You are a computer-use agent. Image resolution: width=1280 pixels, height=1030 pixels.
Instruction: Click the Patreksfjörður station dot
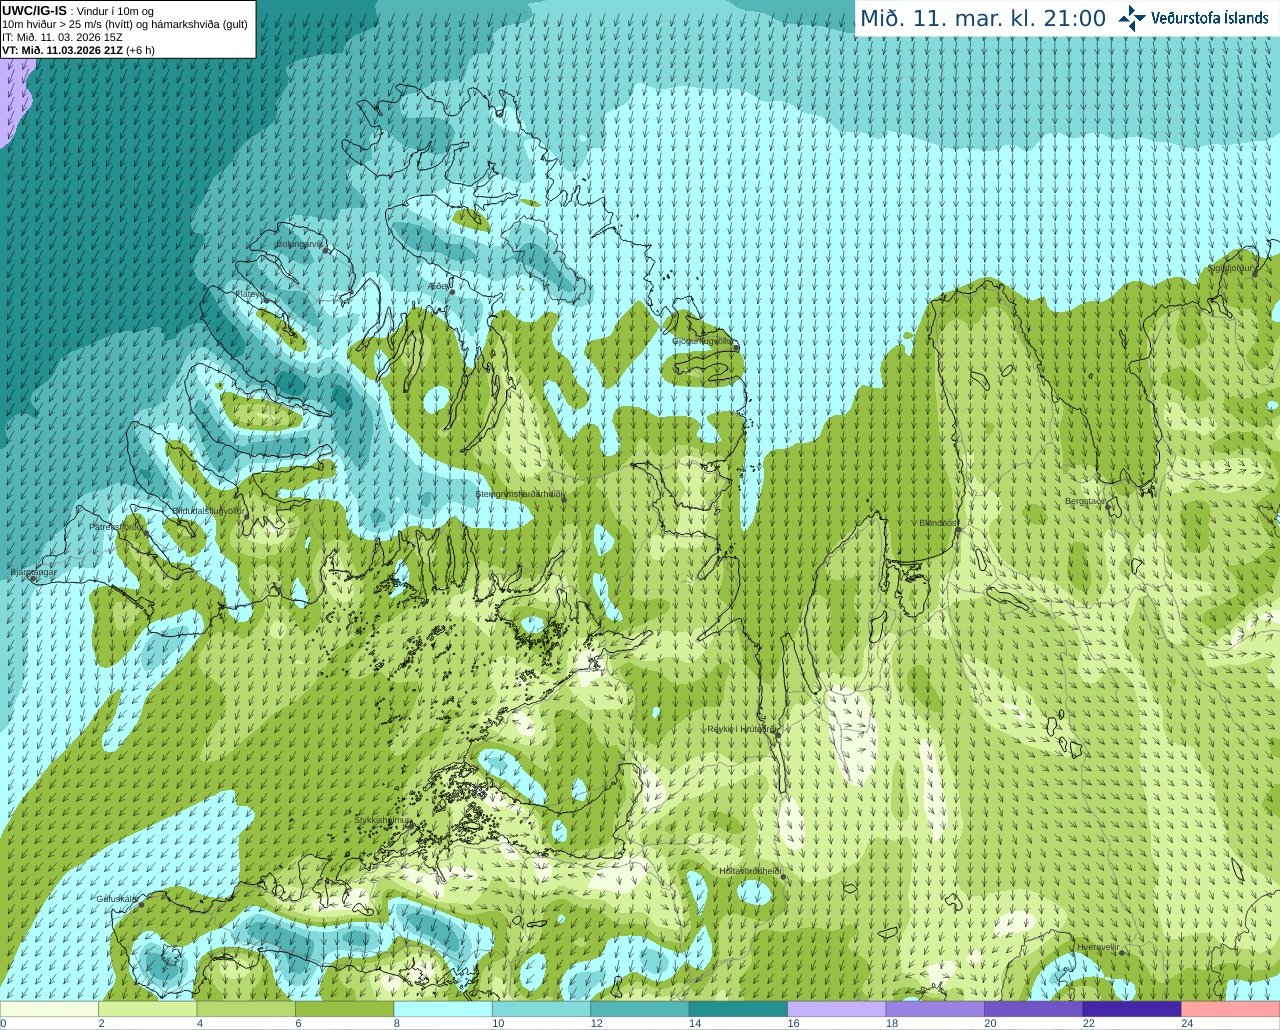(x=146, y=533)
